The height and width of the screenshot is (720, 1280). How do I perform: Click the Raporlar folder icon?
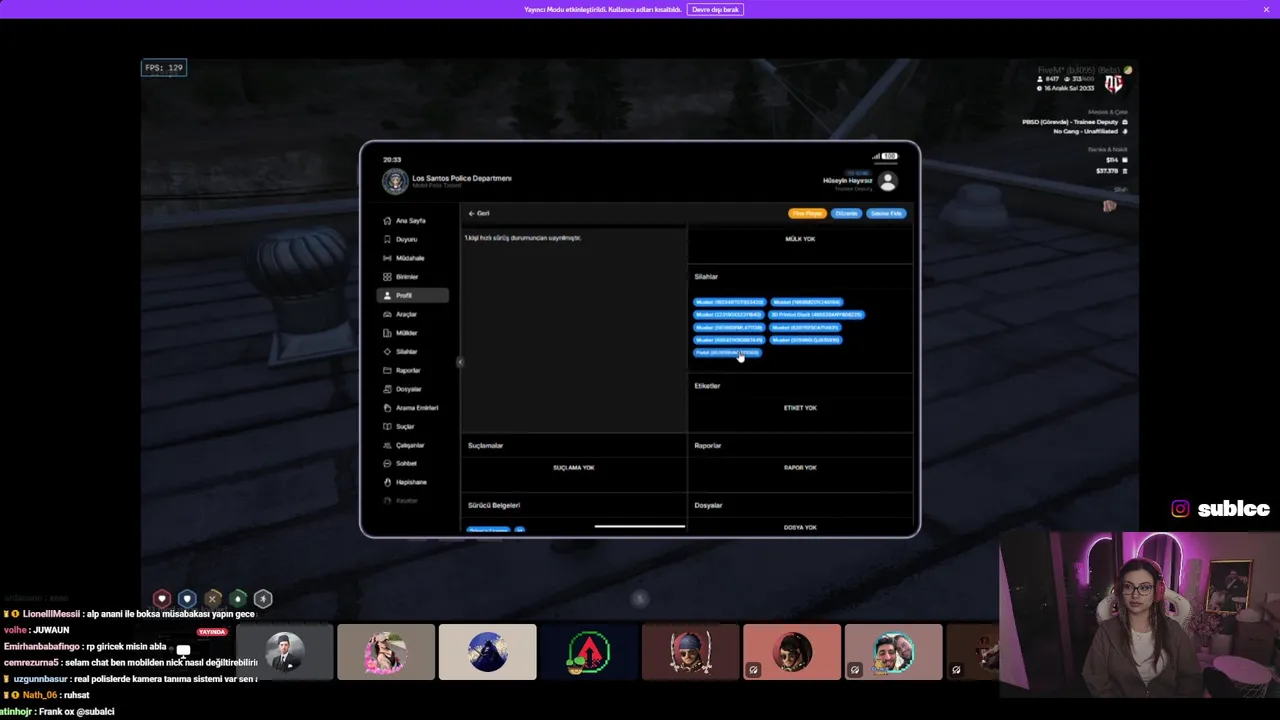(387, 370)
